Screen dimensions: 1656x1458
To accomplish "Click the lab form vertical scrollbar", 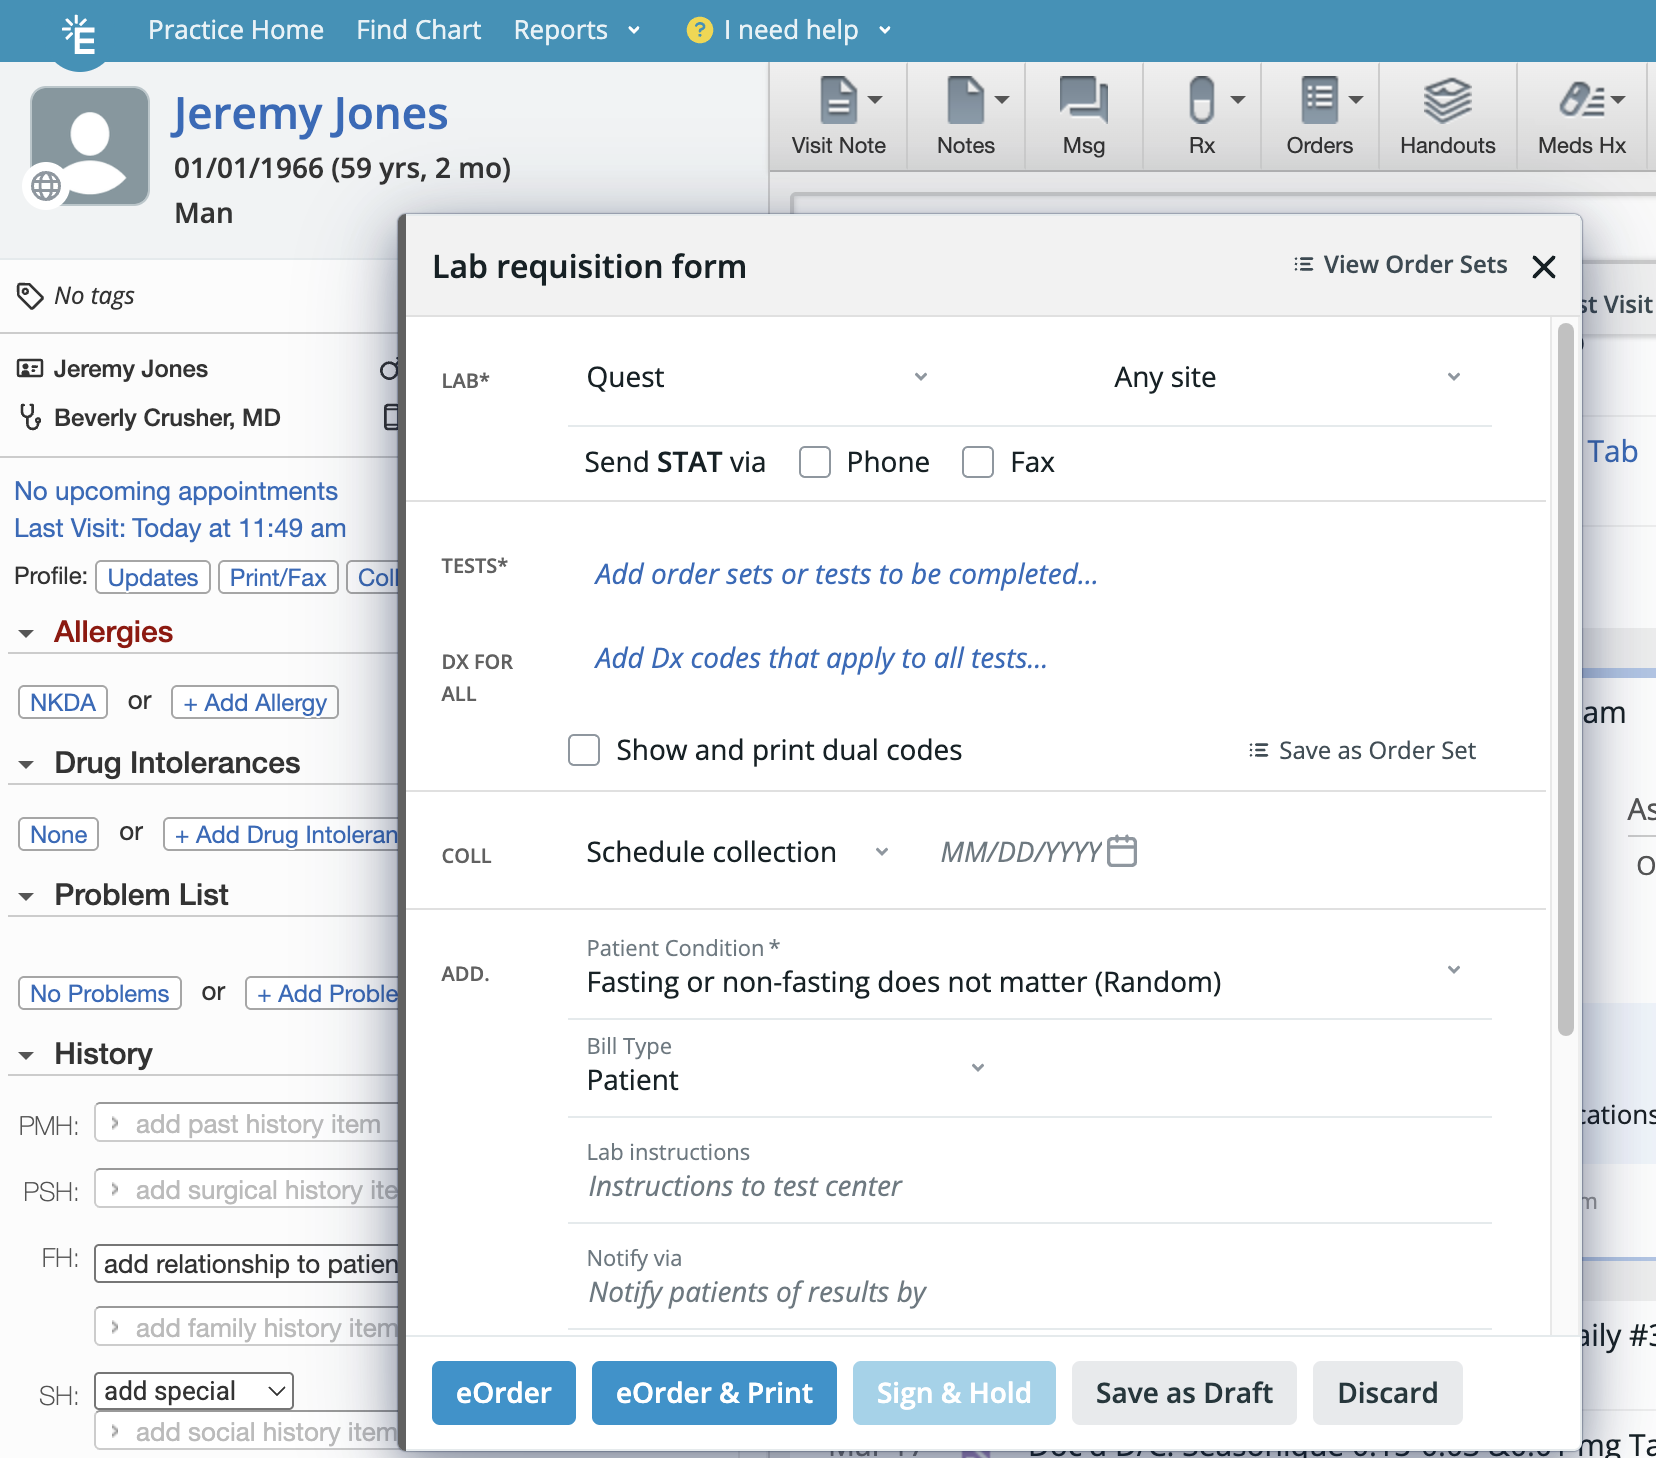I will point(1565,680).
